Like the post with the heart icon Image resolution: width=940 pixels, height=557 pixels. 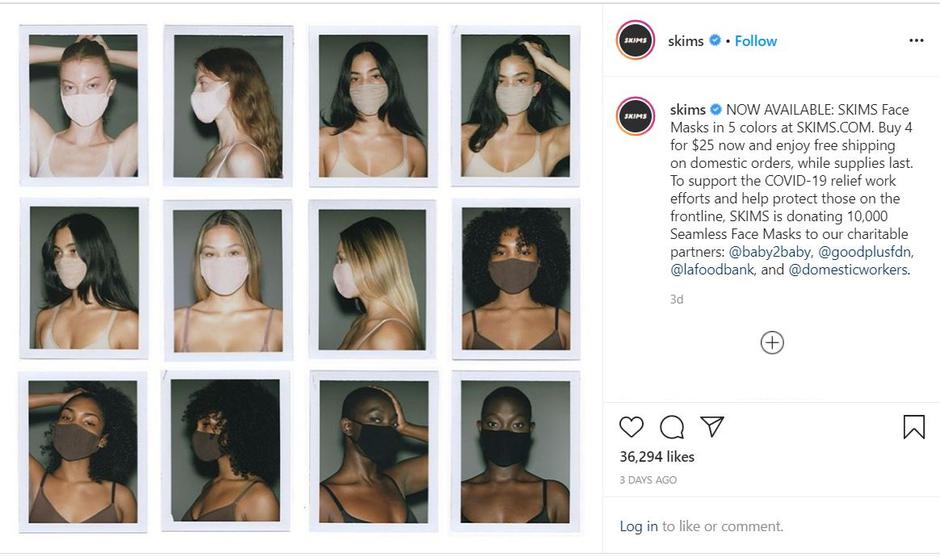pos(631,427)
